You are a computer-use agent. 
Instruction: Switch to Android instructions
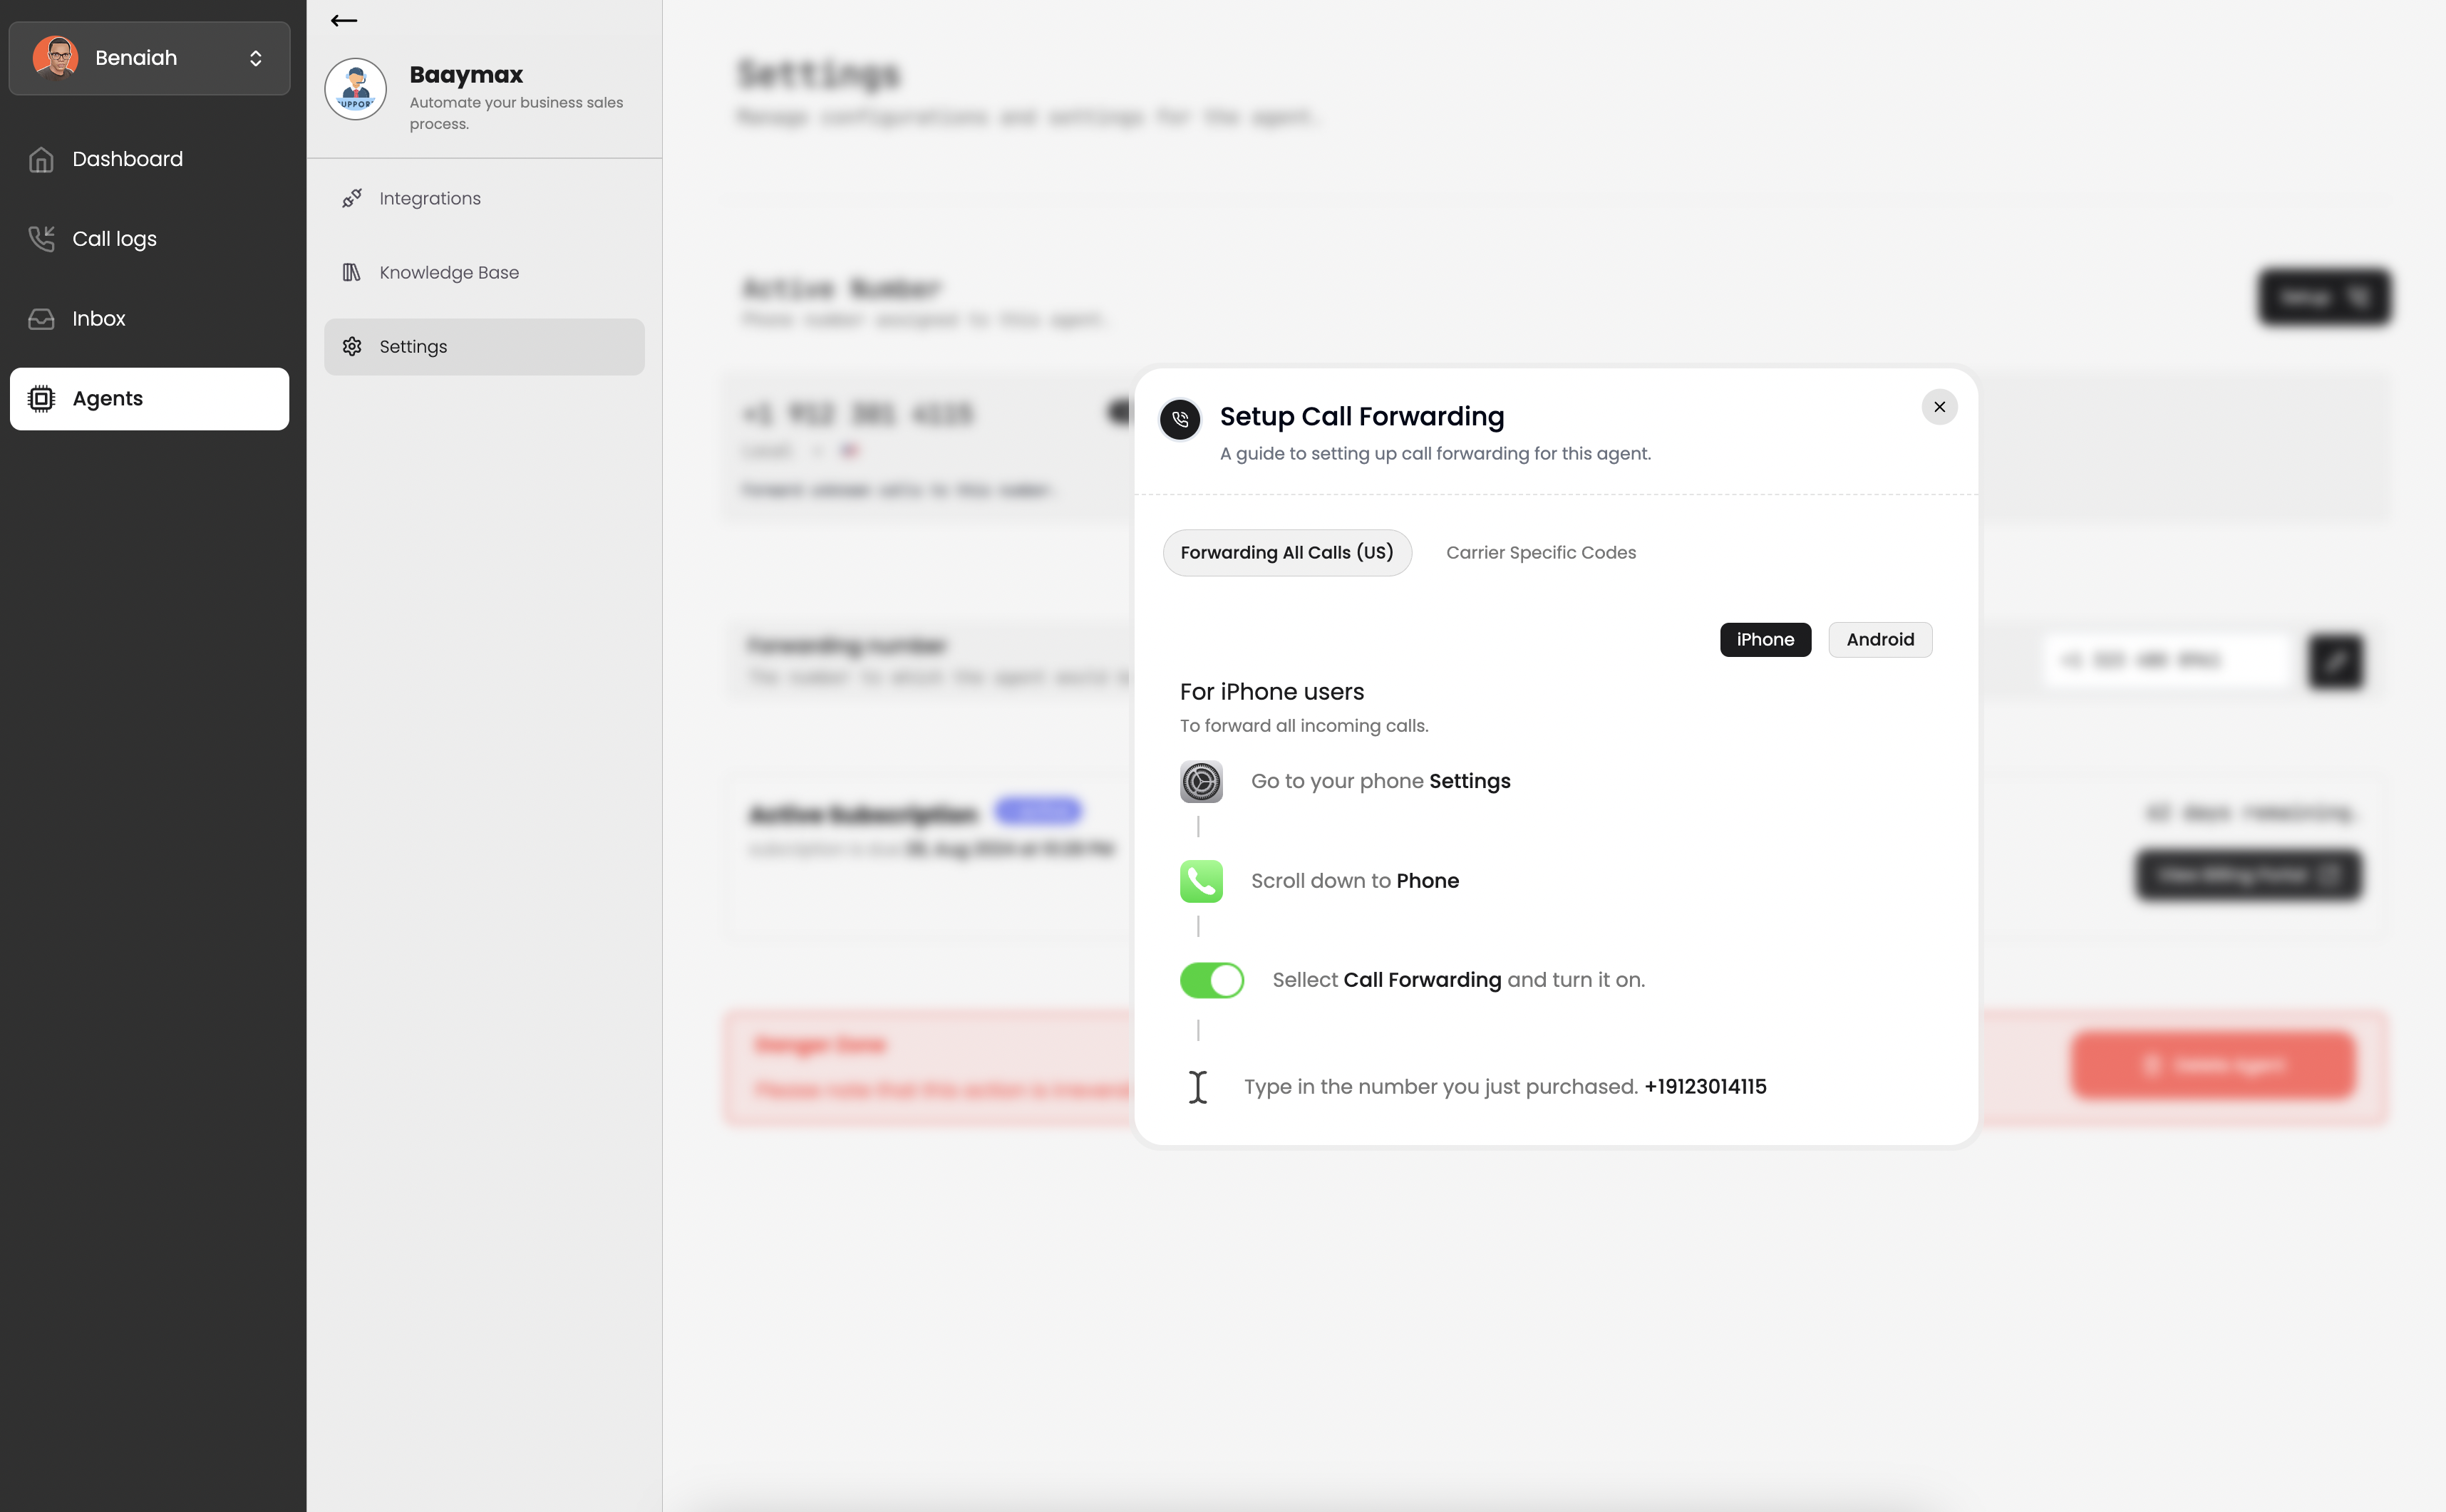point(1879,640)
